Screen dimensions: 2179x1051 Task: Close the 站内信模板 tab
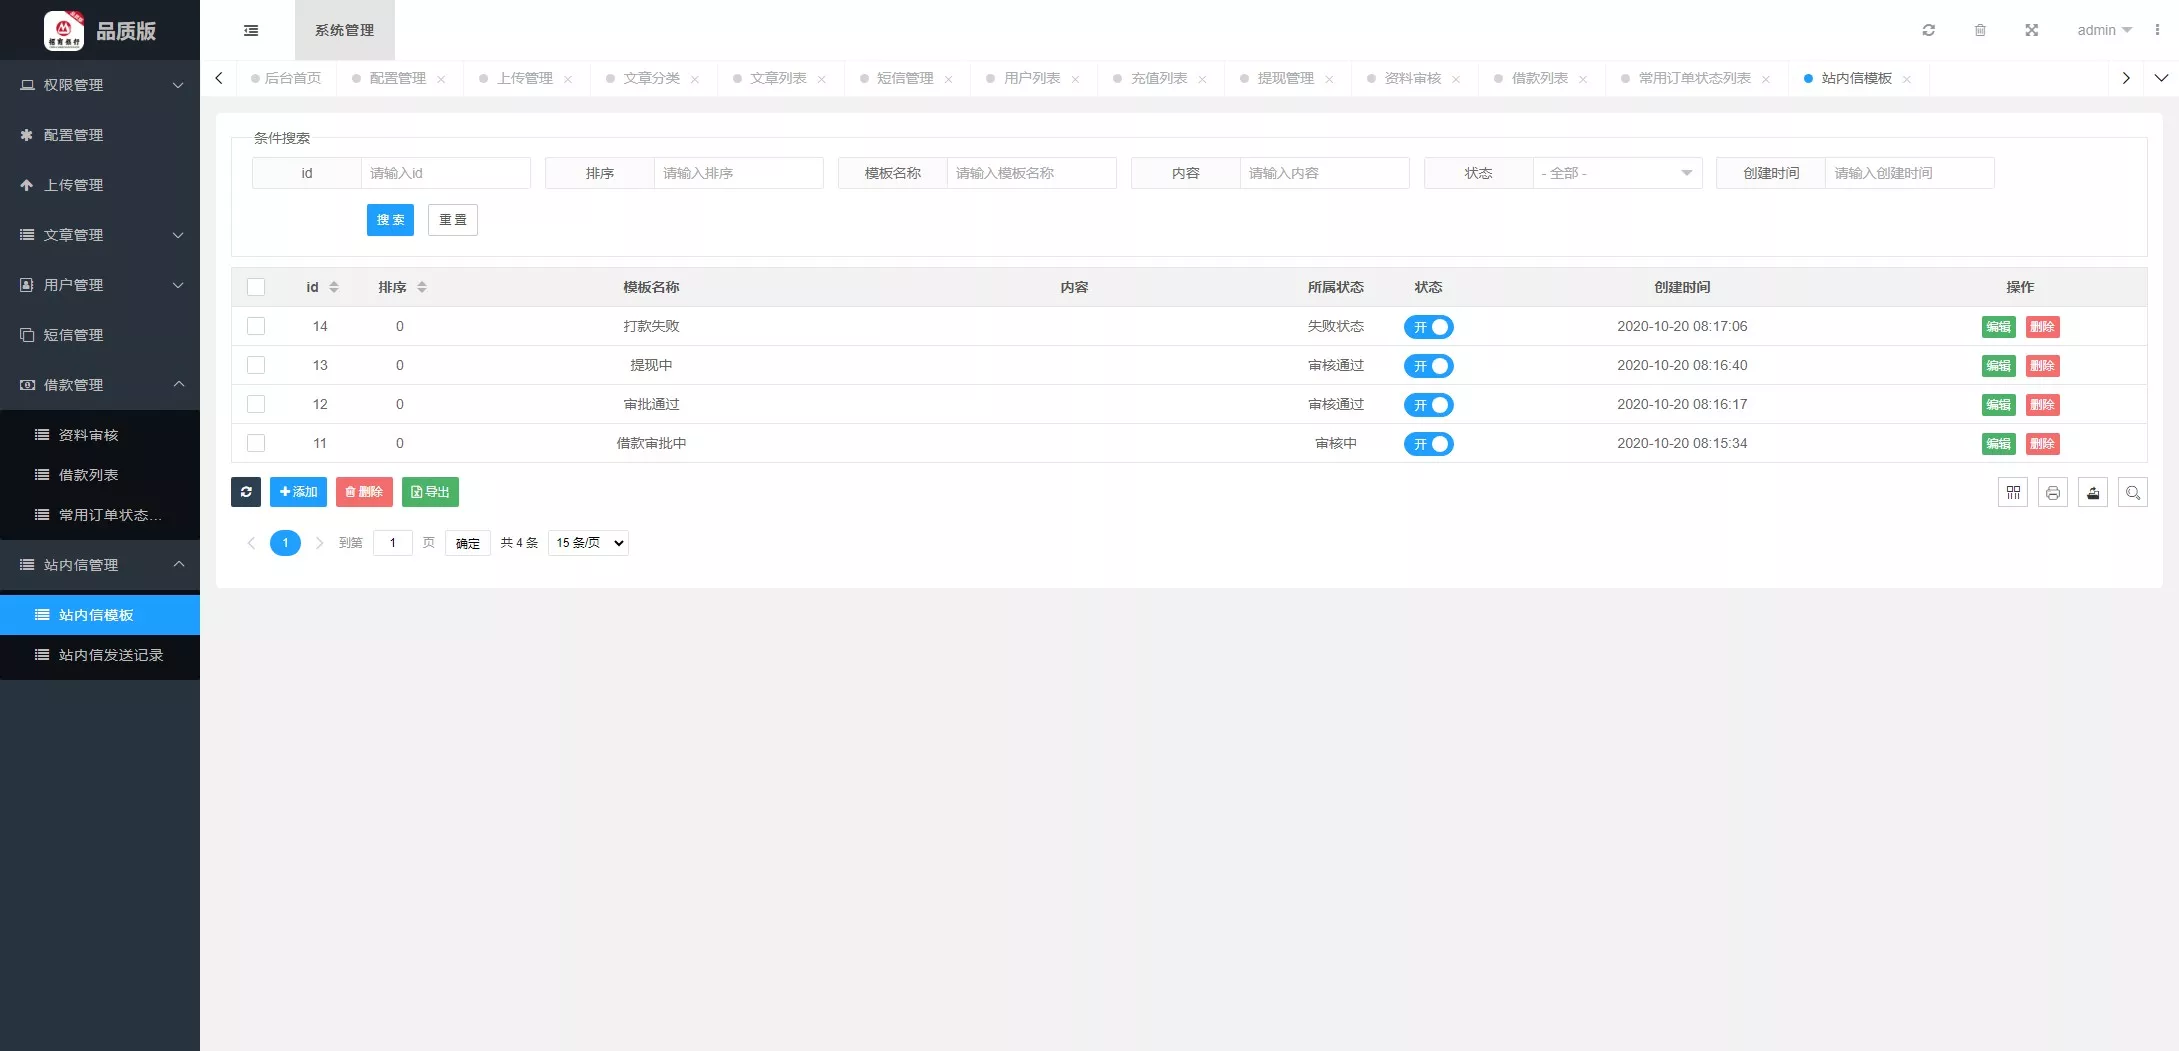coord(1907,79)
